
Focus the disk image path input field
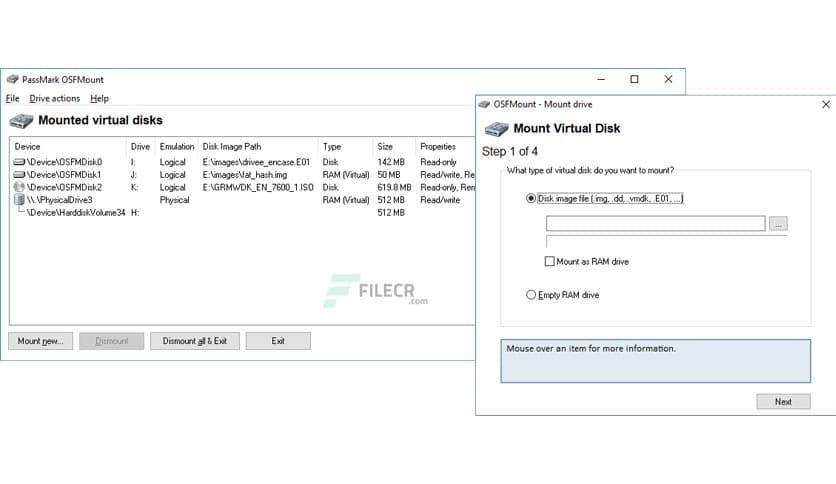coord(655,223)
